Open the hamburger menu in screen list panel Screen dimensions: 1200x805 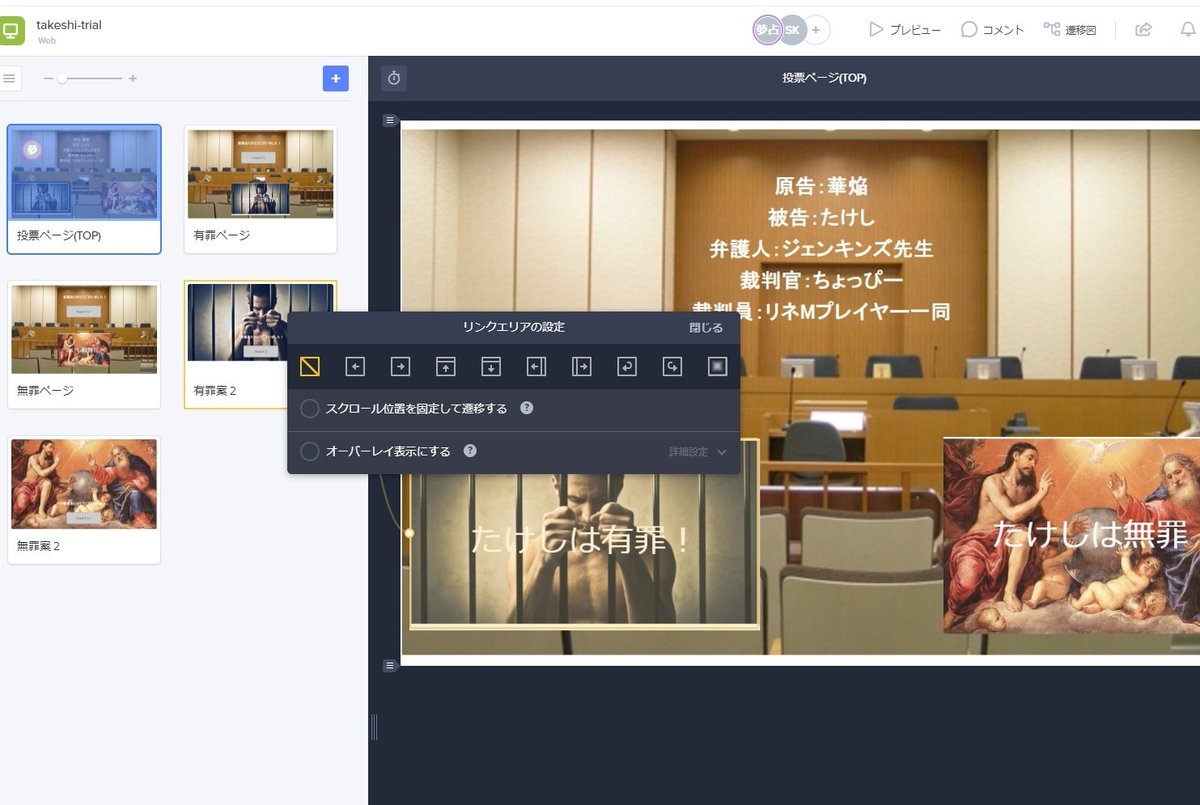[x=8, y=78]
